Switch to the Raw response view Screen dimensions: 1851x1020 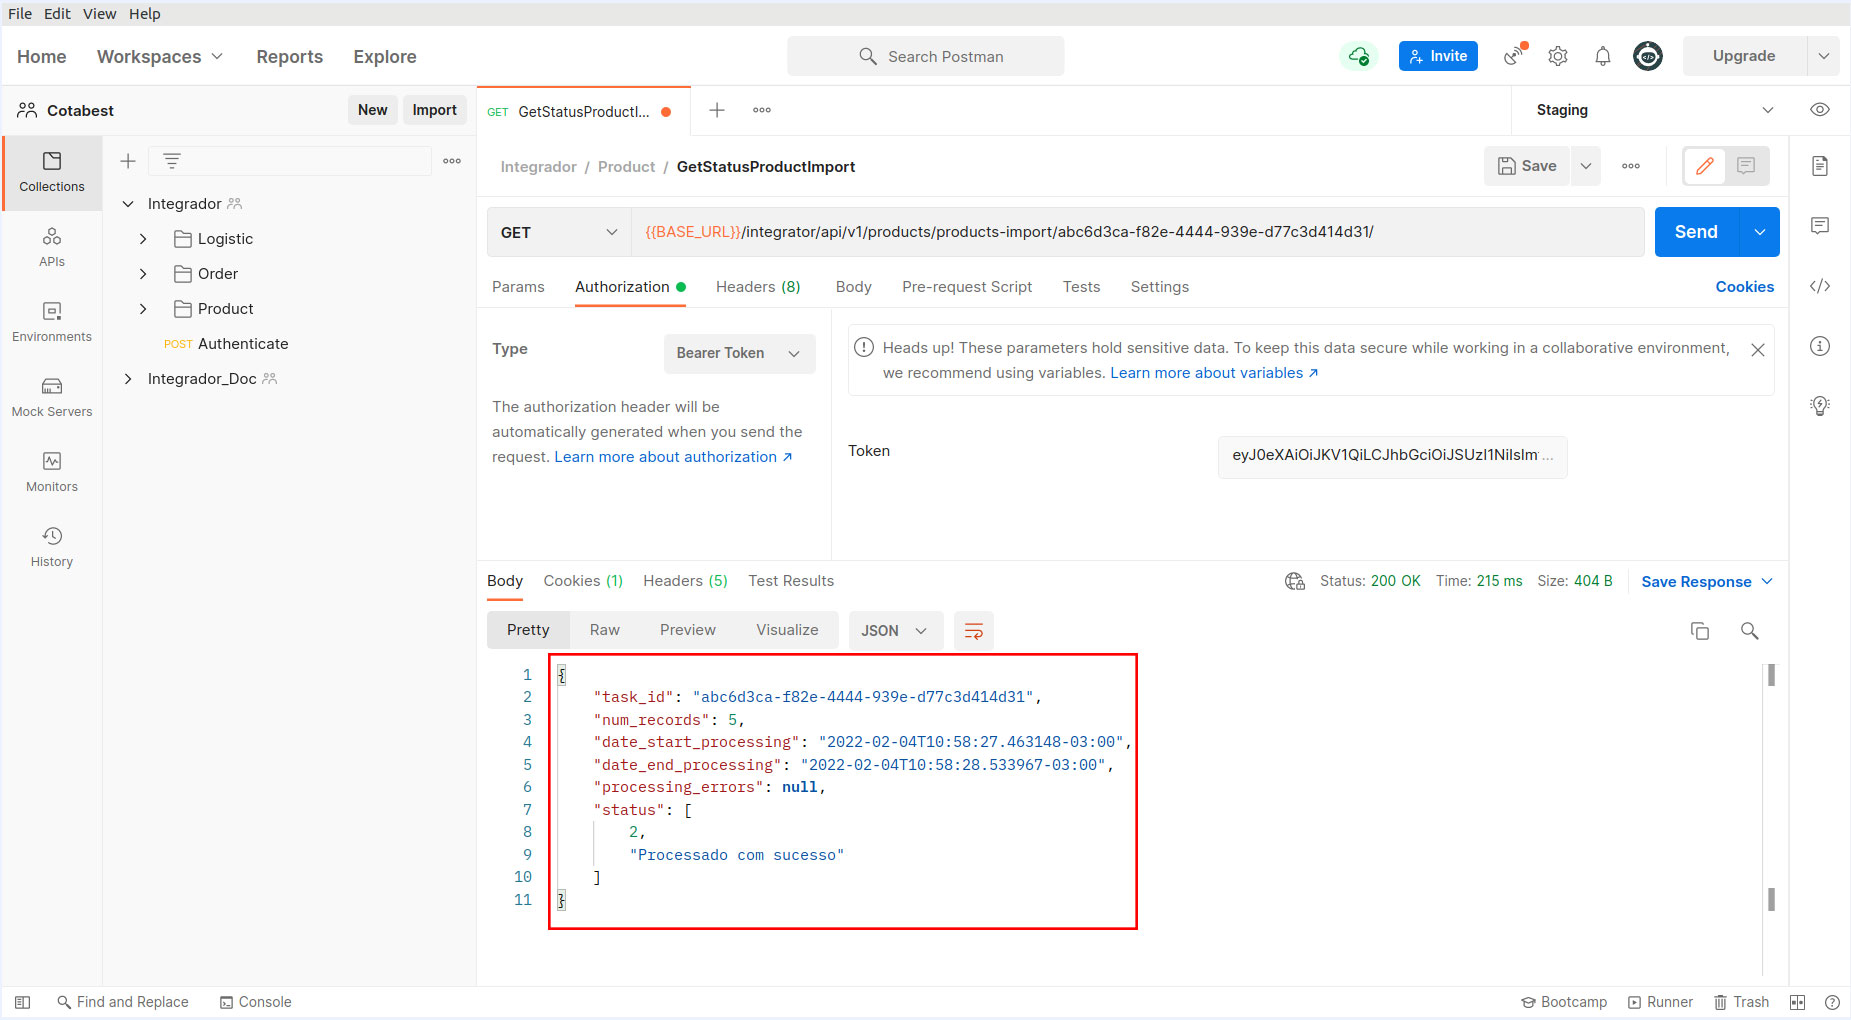(x=605, y=630)
